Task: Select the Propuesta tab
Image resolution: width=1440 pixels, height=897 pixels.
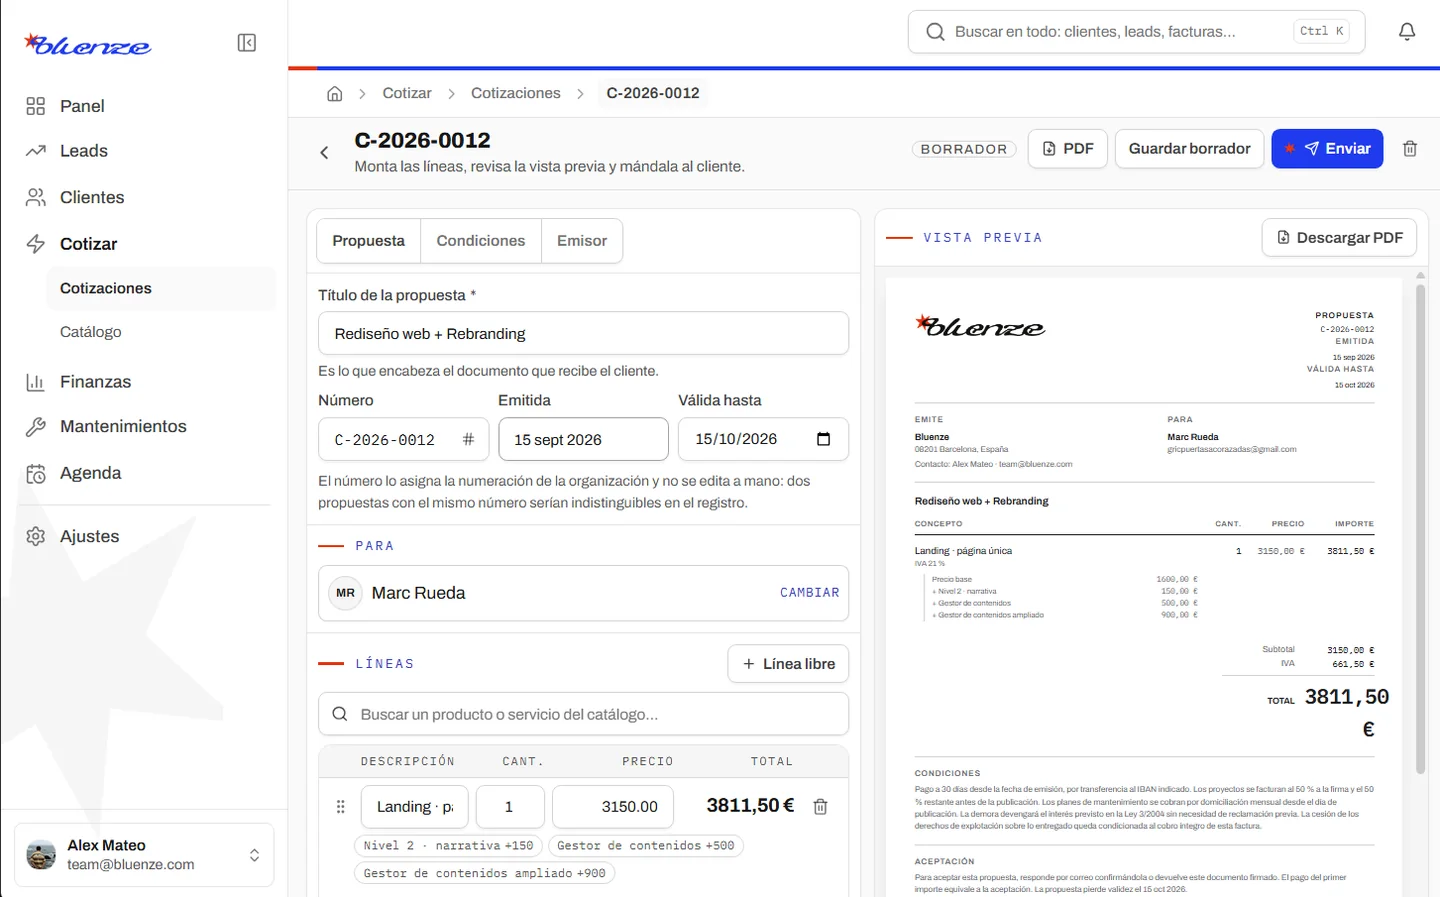Action: (x=369, y=241)
